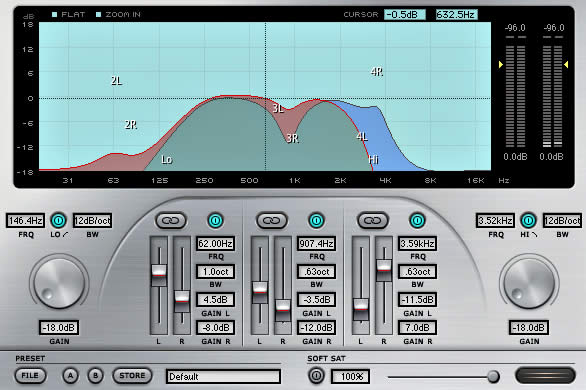Viewport: 586px width, 390px height.
Task: Click the link icon for the 62.00Hz band
Action: 171,220
